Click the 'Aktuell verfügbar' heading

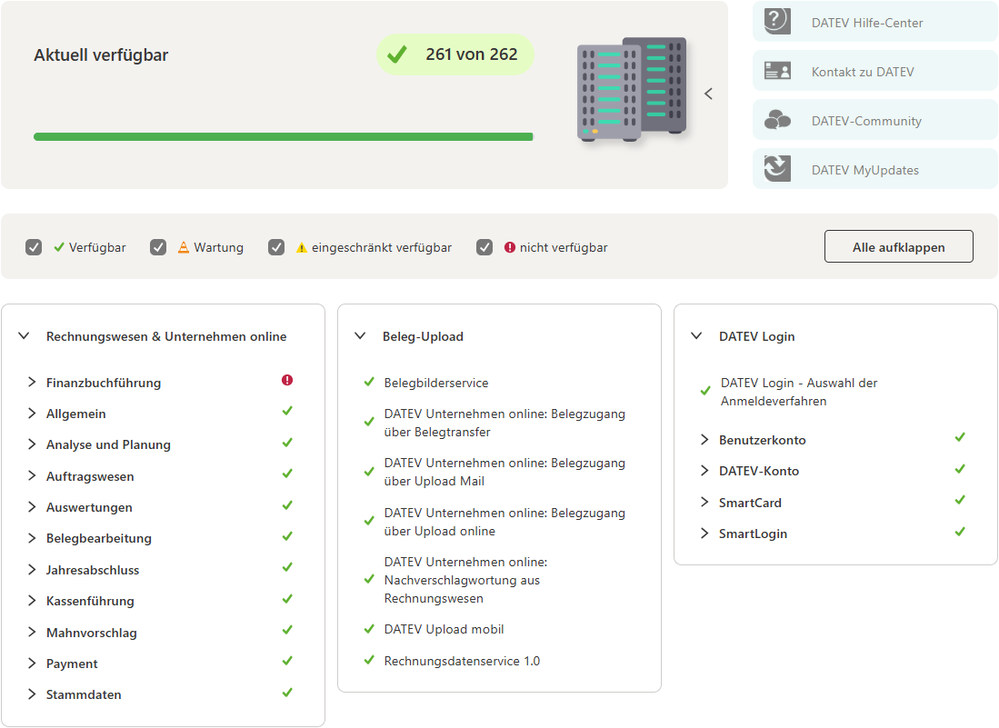click(101, 55)
